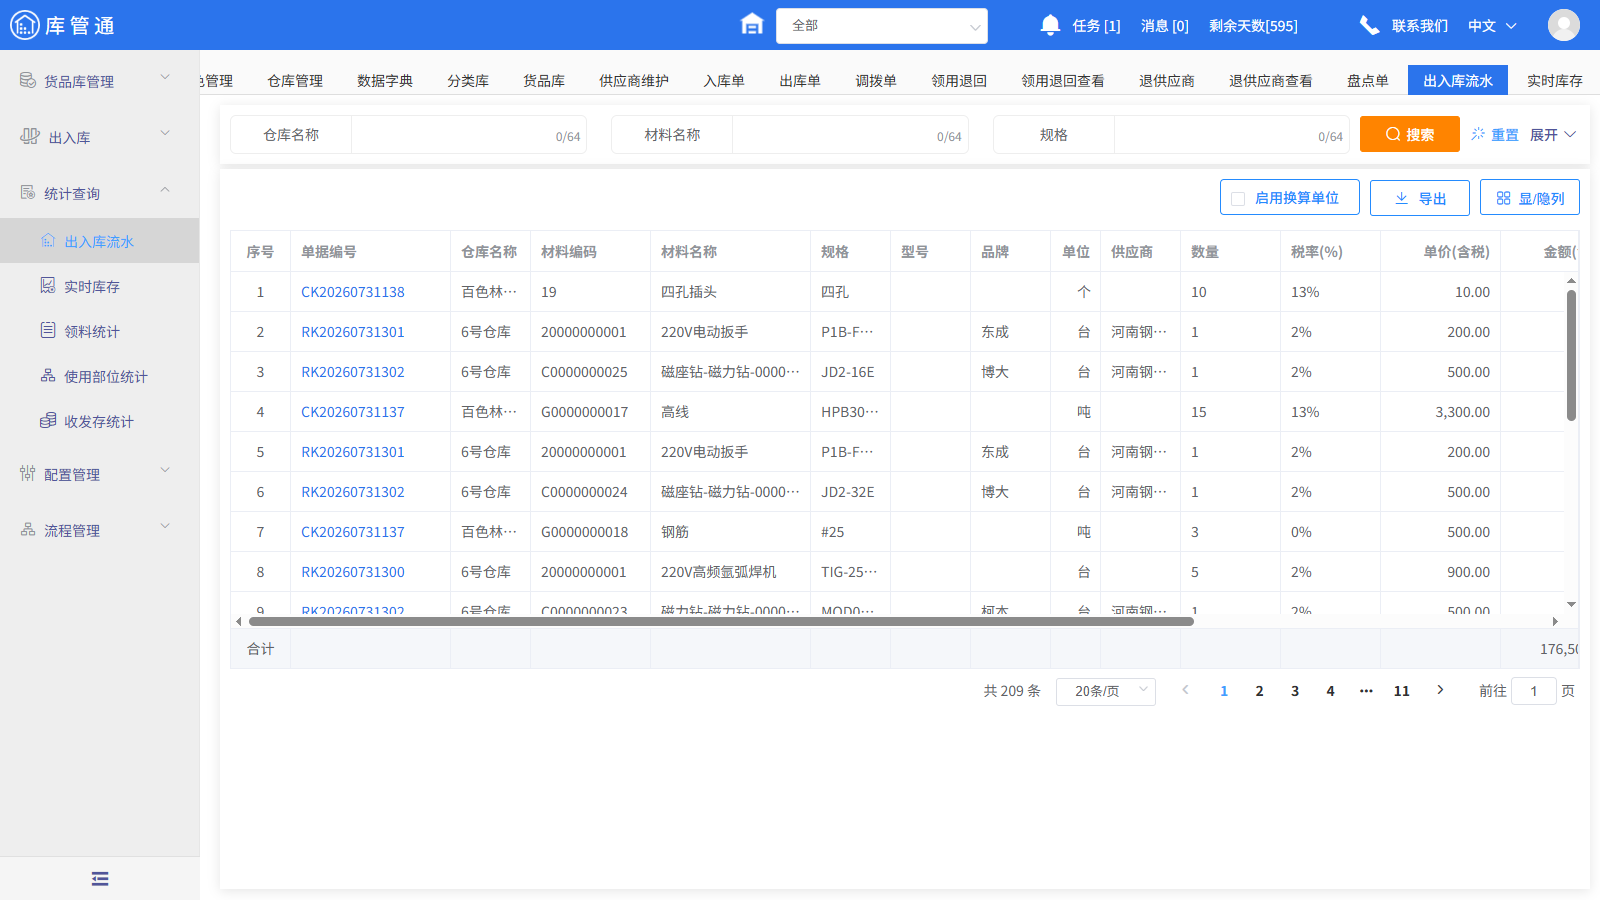The image size is (1600, 900).
Task: Click the table horizontal scrollbar
Action: tap(721, 621)
